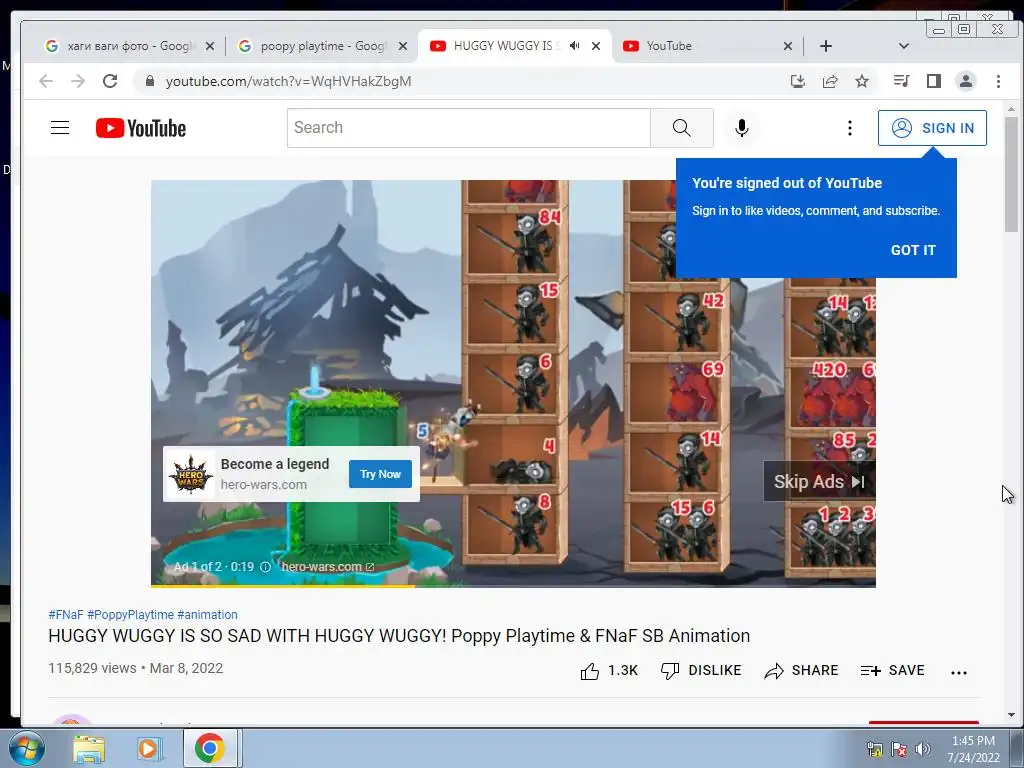Close the HUGGY WUGGY tab

pos(596,46)
